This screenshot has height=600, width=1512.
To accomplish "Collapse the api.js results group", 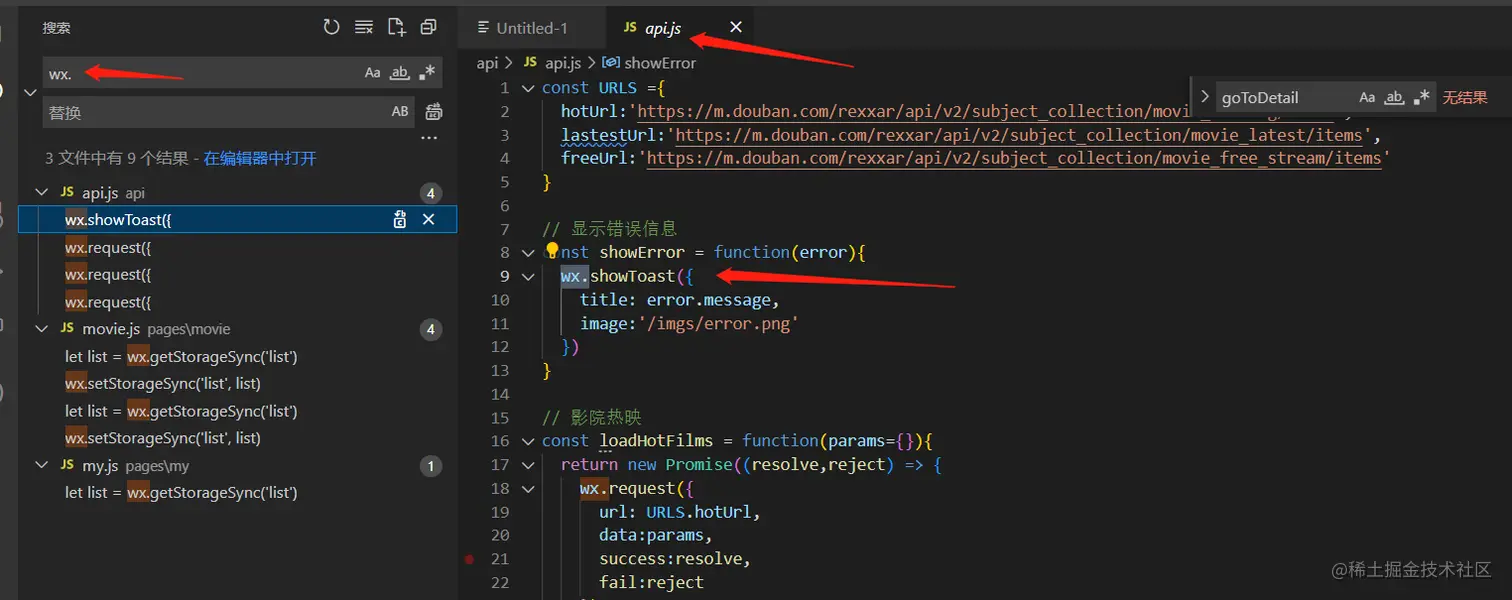I will 41,192.
